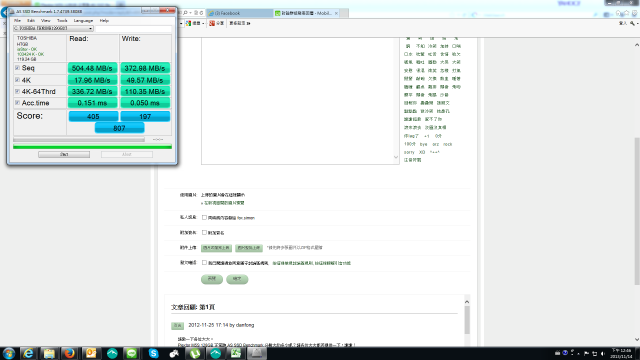Click Start button in AS SSD Benchmark

click(x=64, y=154)
